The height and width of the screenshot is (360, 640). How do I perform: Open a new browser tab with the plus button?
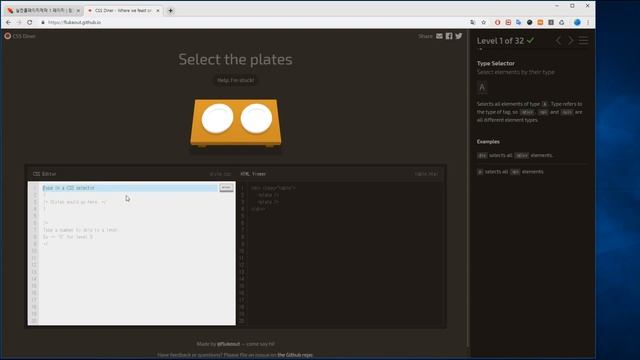click(171, 11)
